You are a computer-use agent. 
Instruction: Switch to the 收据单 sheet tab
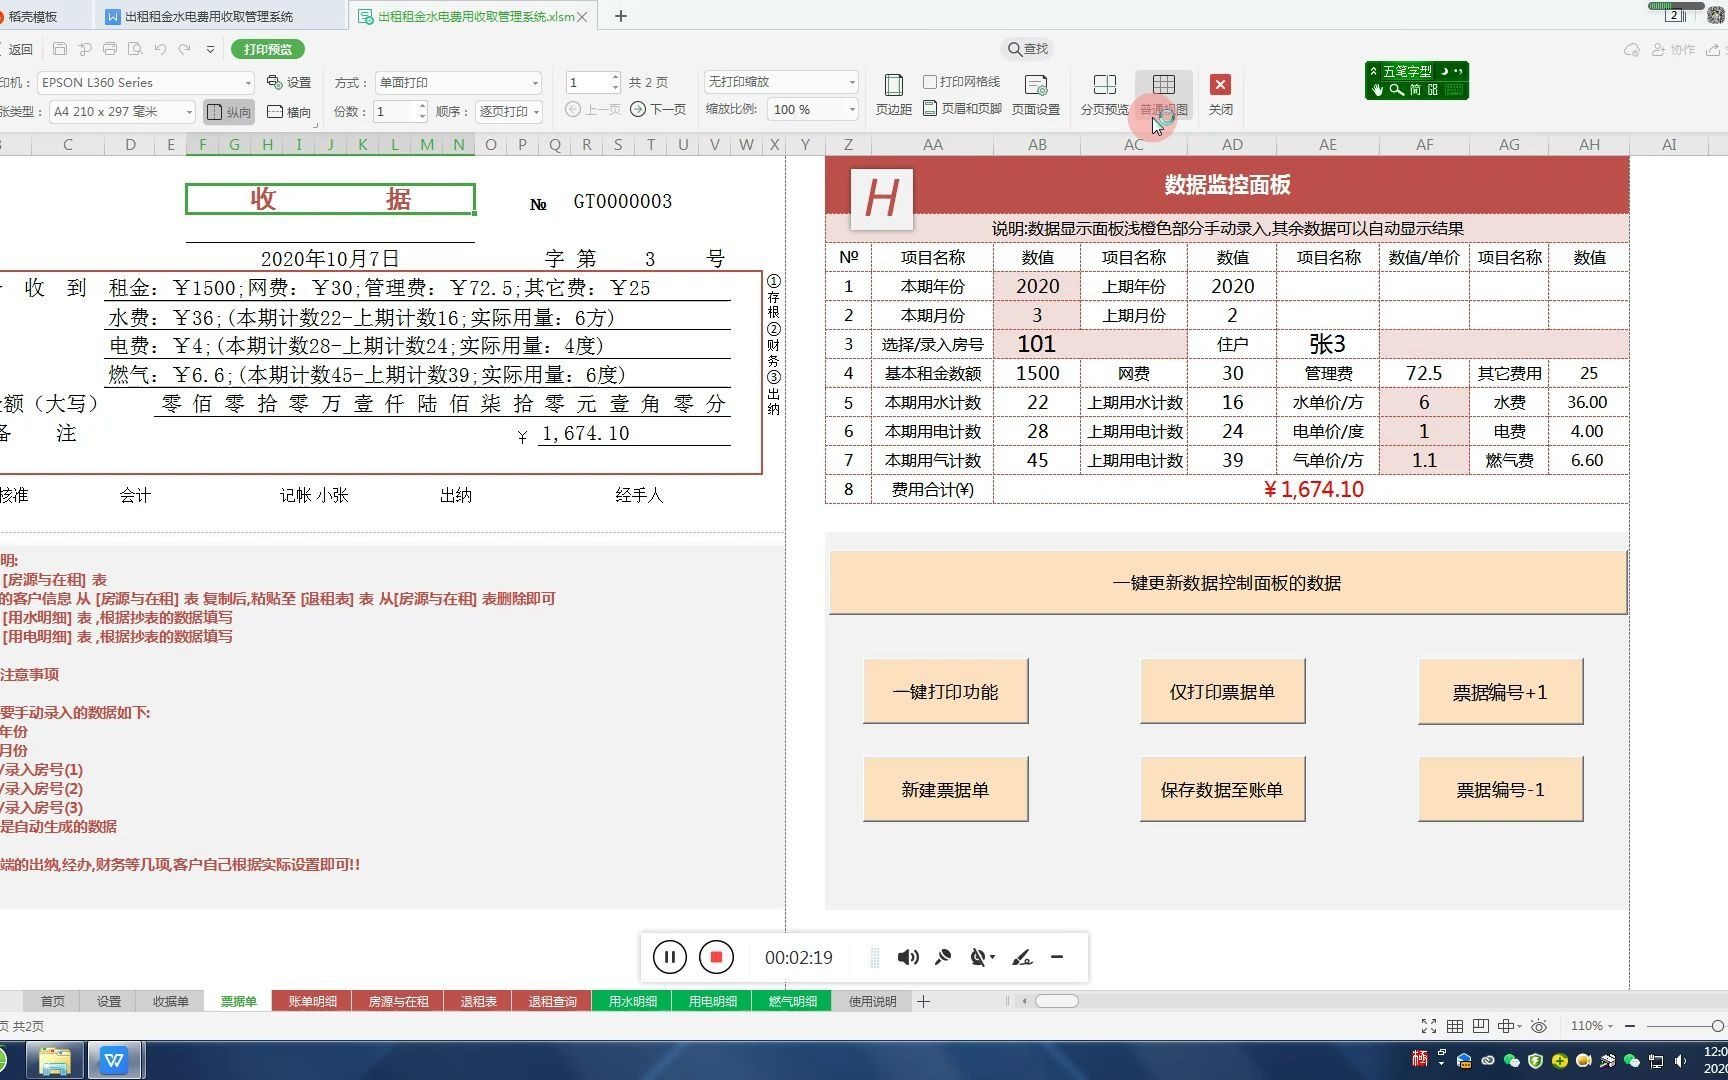tap(171, 1001)
